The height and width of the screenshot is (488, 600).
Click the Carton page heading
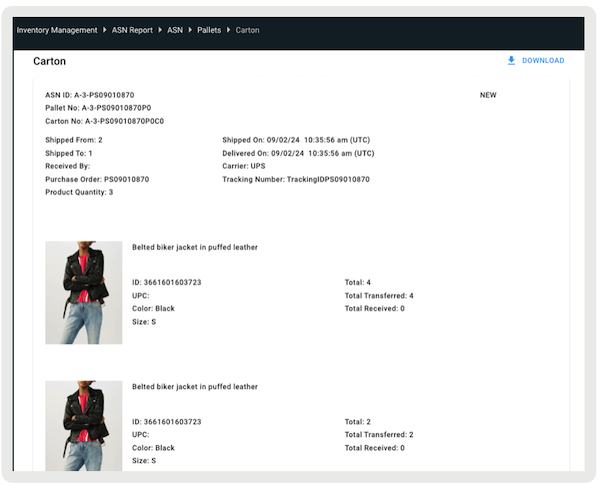(49, 61)
